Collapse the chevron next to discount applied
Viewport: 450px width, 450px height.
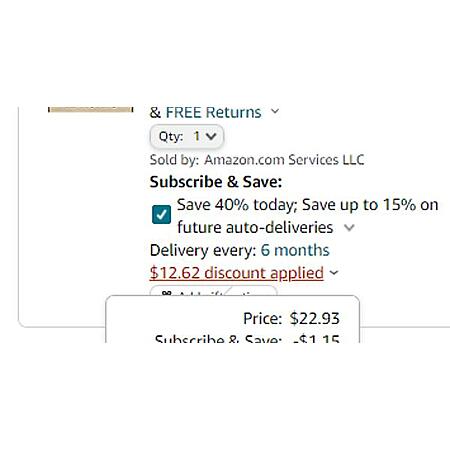point(334,273)
